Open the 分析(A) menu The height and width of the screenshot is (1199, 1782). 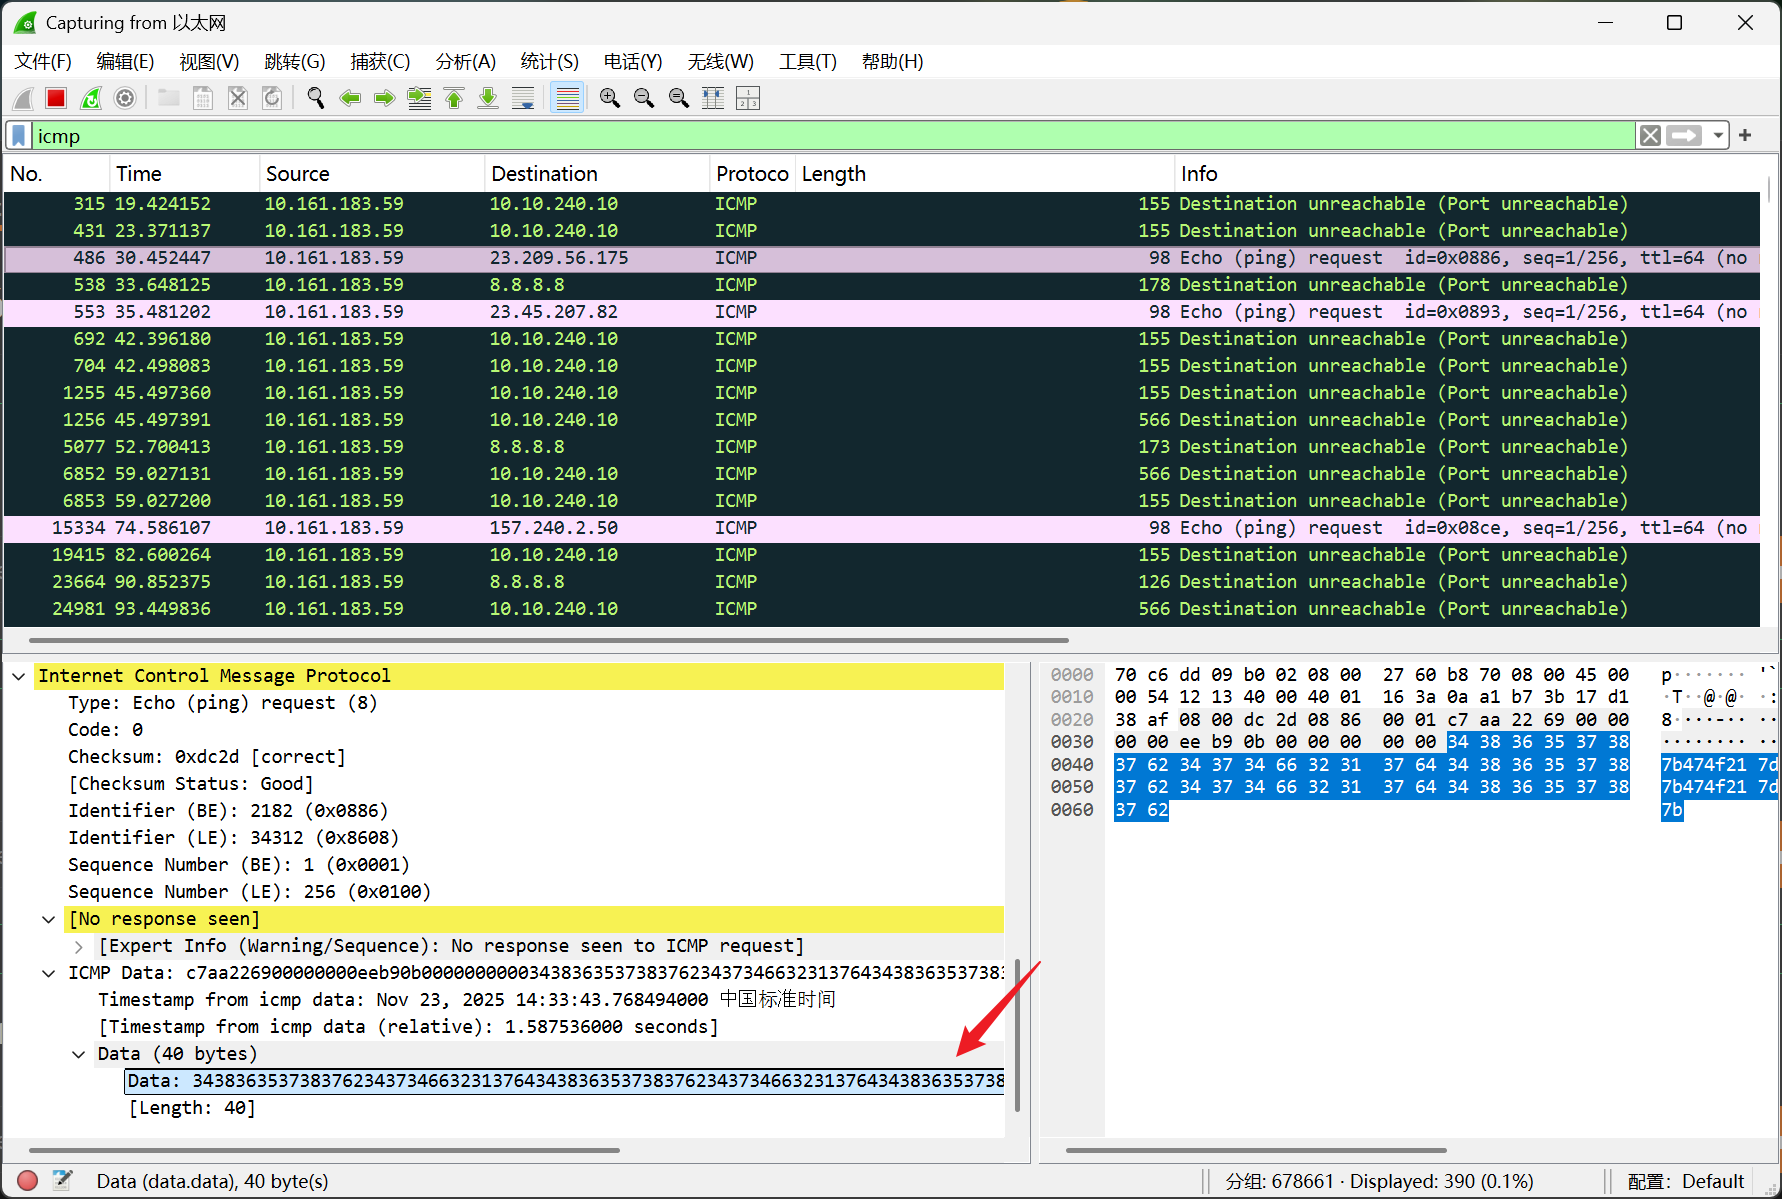(x=465, y=62)
